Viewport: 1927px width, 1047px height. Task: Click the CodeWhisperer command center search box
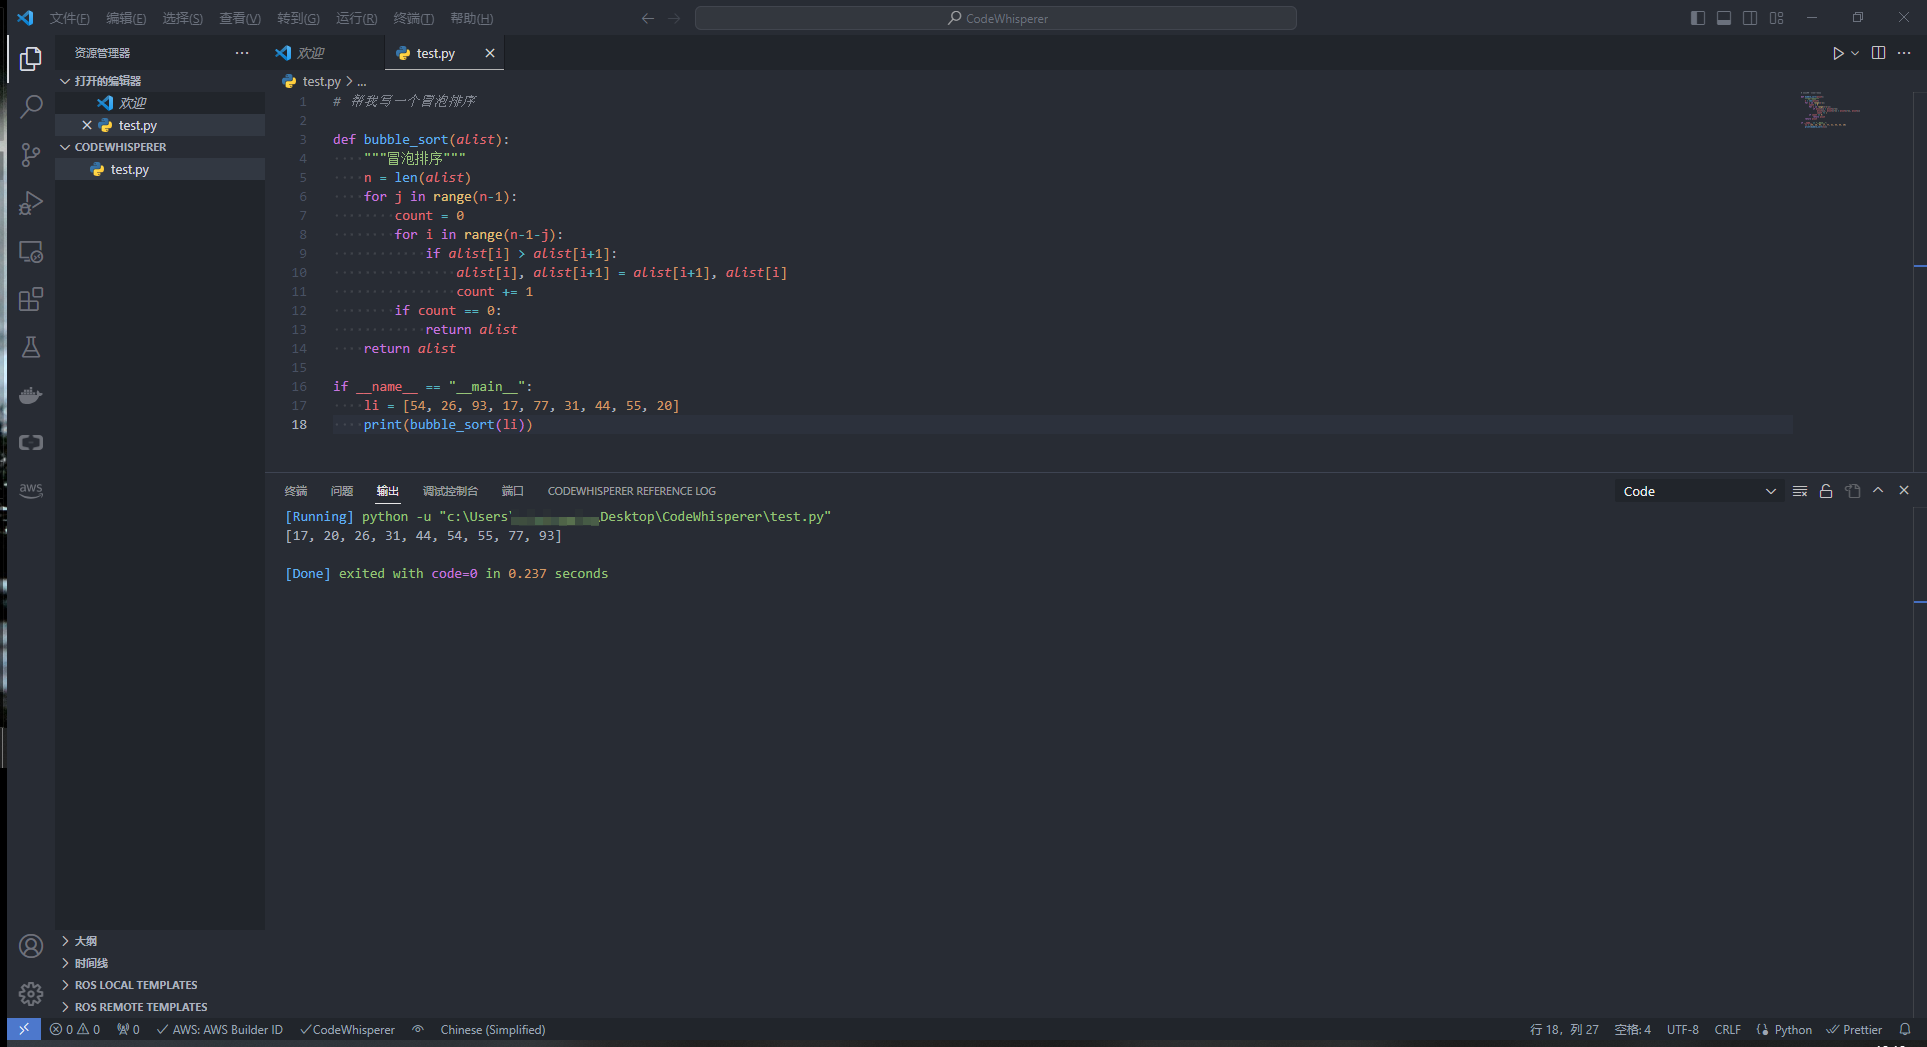tap(996, 18)
